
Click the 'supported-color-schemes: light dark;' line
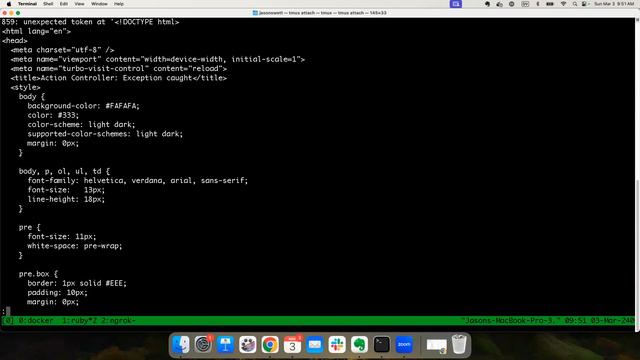(x=105, y=134)
